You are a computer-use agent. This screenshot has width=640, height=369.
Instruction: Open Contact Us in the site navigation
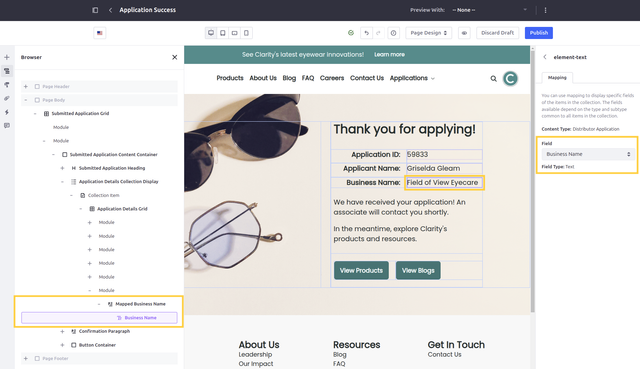click(x=367, y=78)
